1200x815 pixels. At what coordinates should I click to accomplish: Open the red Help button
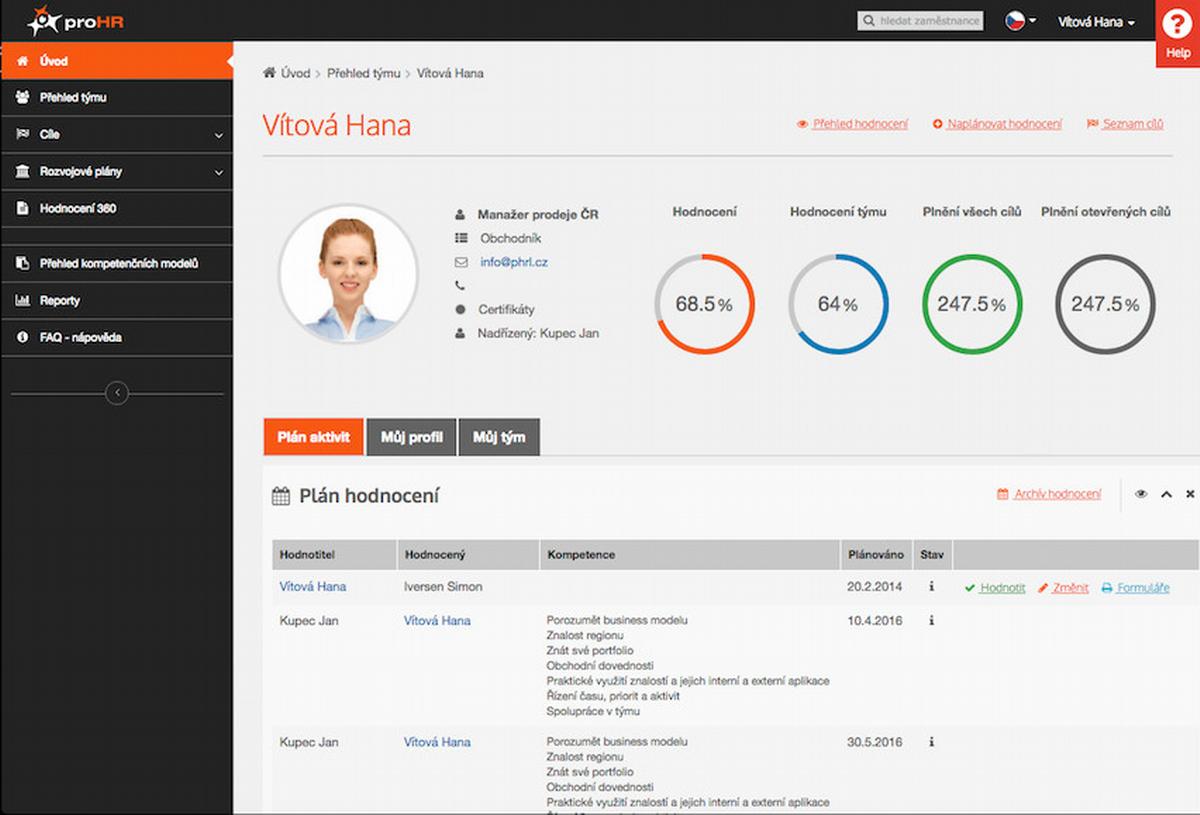coord(1178,33)
